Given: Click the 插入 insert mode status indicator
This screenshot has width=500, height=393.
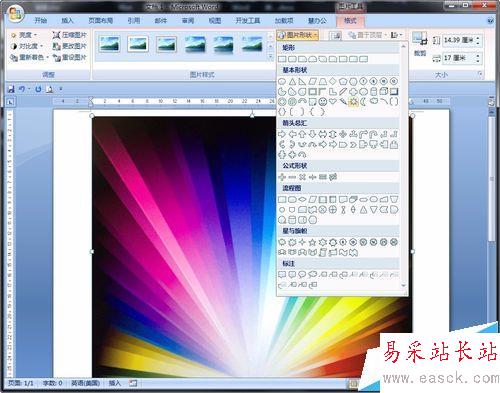Looking at the screenshot, I should pos(115,383).
